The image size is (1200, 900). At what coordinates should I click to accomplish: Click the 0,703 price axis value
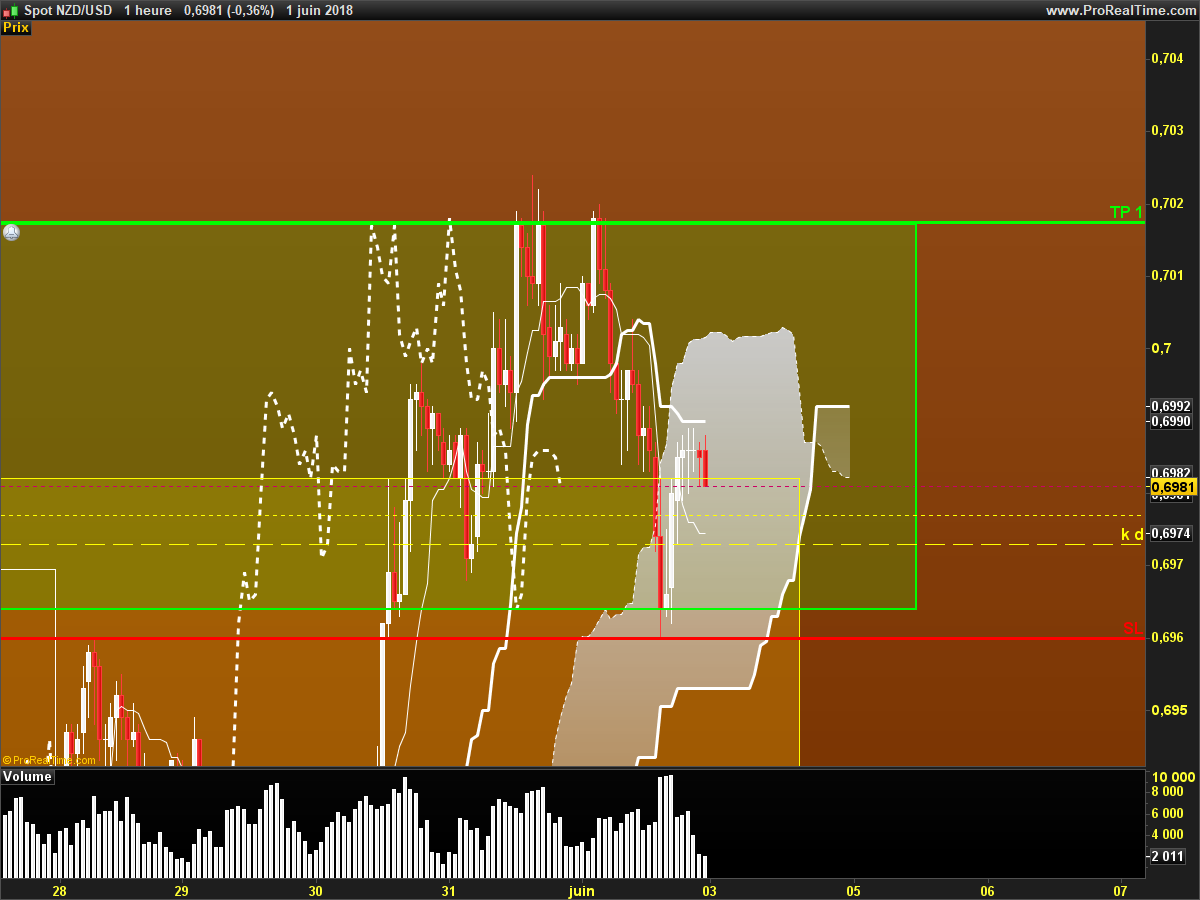pyautogui.click(x=1168, y=130)
